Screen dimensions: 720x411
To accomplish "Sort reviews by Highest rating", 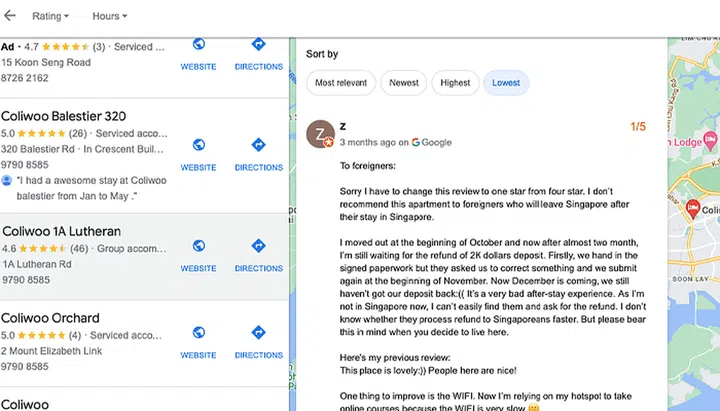I will (x=455, y=83).
